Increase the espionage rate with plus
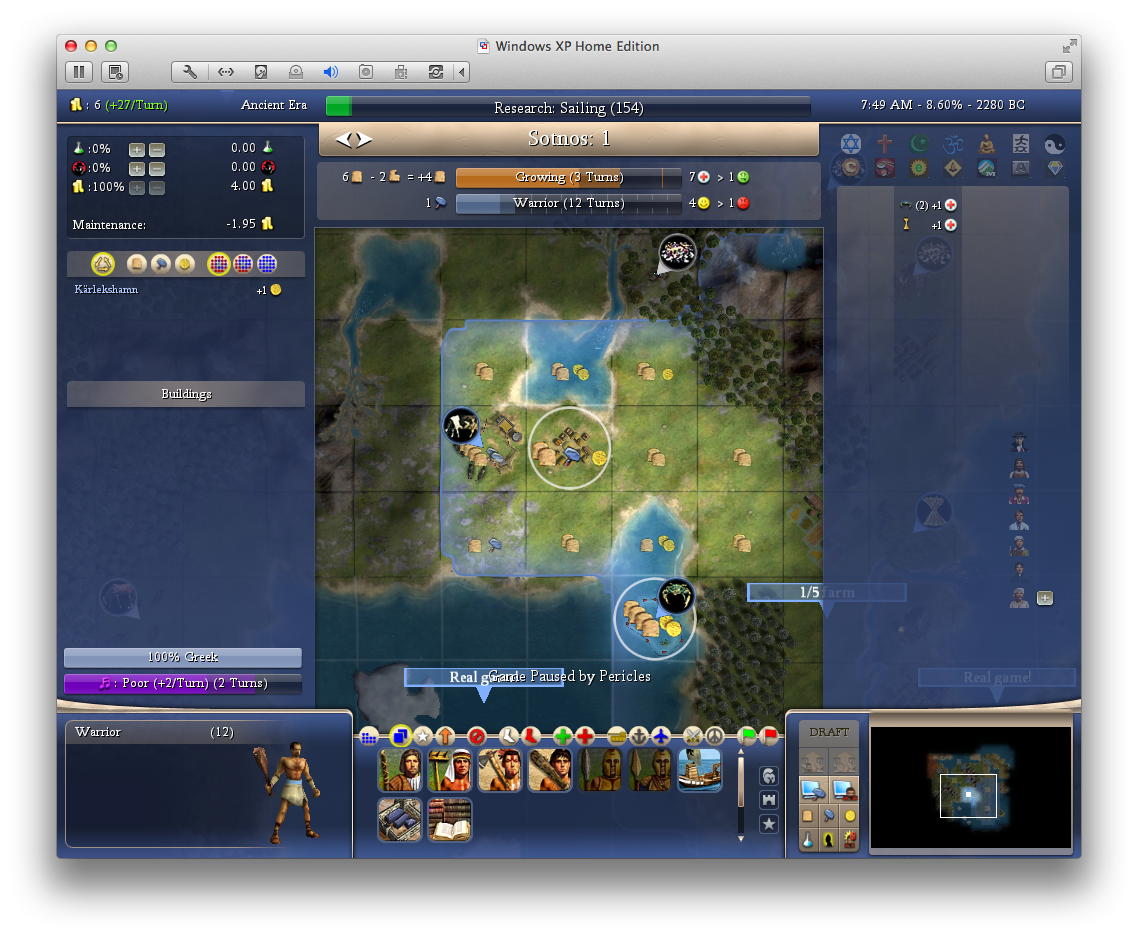Image resolution: width=1138 pixels, height=937 pixels. click(x=136, y=168)
